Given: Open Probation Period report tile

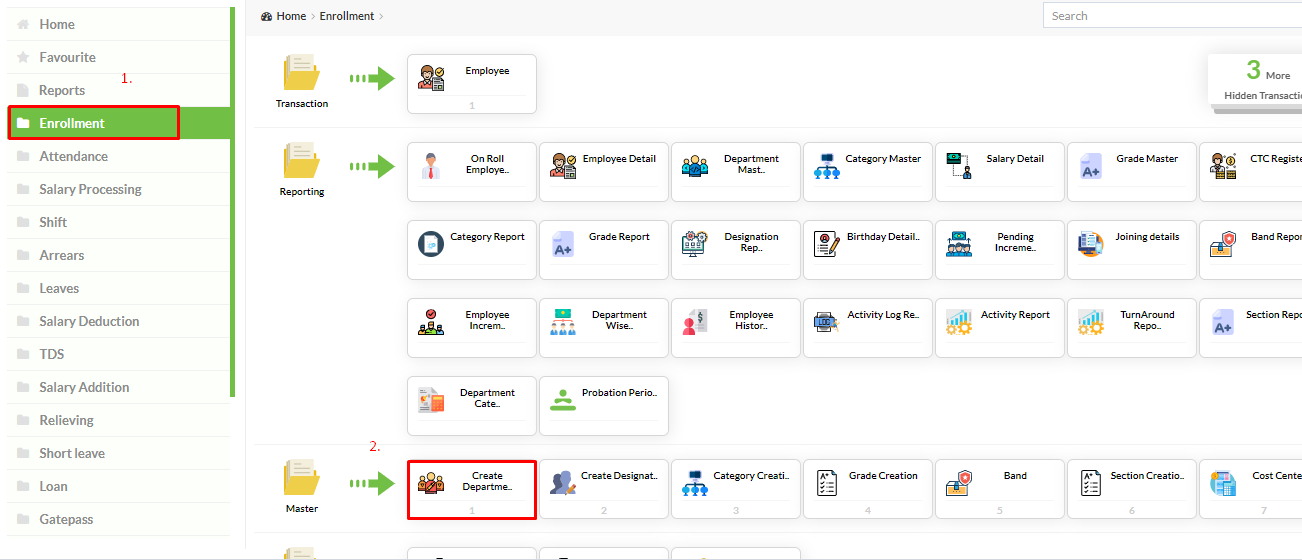Looking at the screenshot, I should tap(604, 406).
